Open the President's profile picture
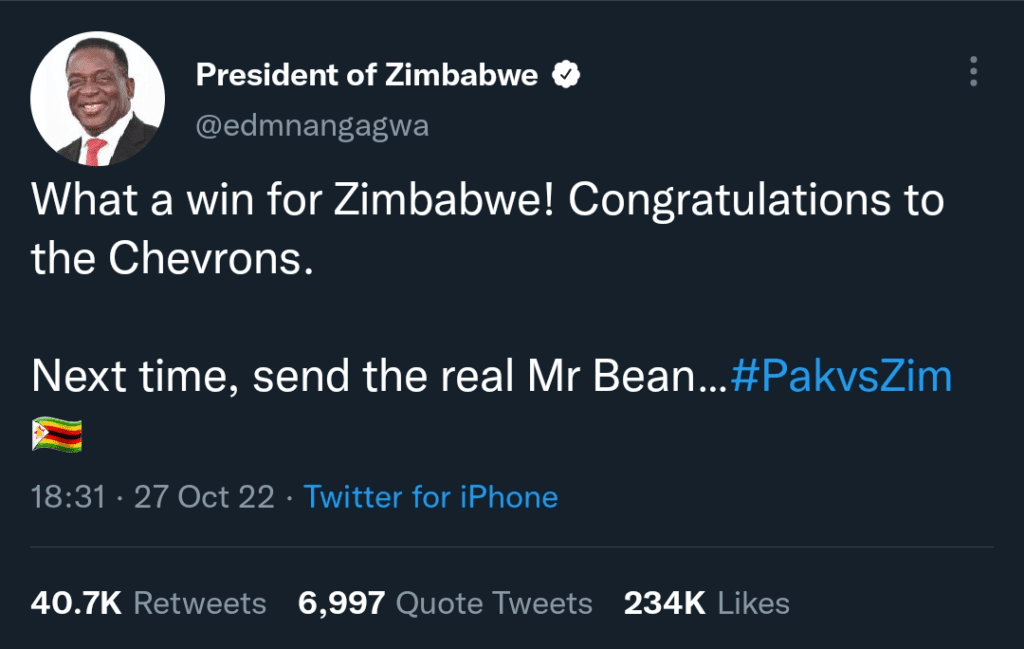The width and height of the screenshot is (1024, 649). pos(96,99)
